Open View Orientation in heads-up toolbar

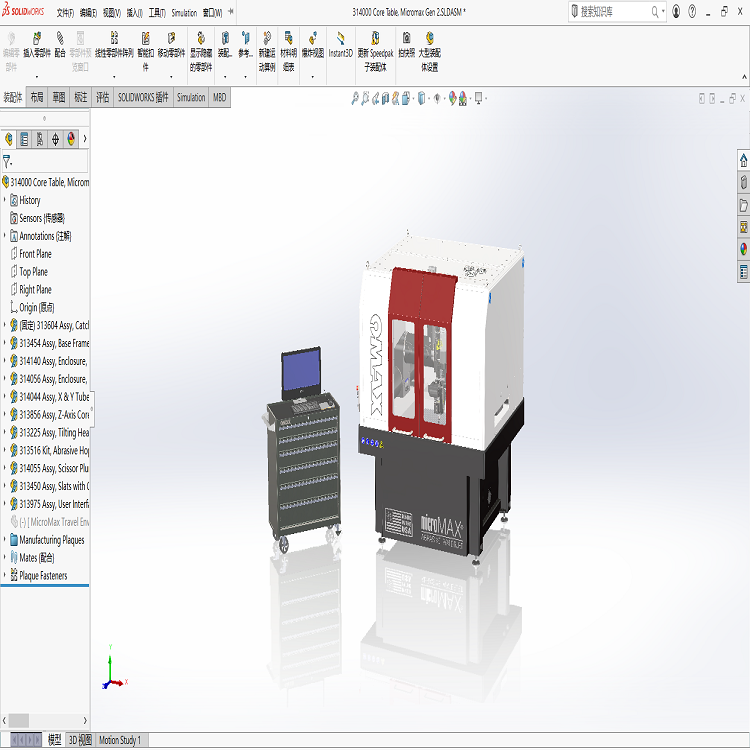(x=406, y=99)
